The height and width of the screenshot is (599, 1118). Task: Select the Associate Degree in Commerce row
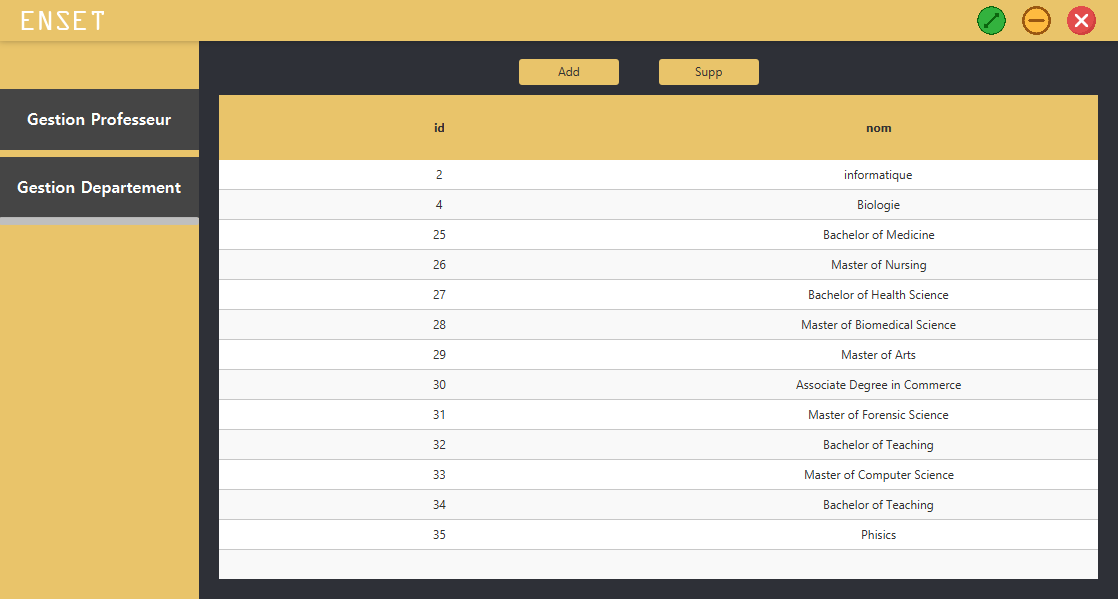658,384
